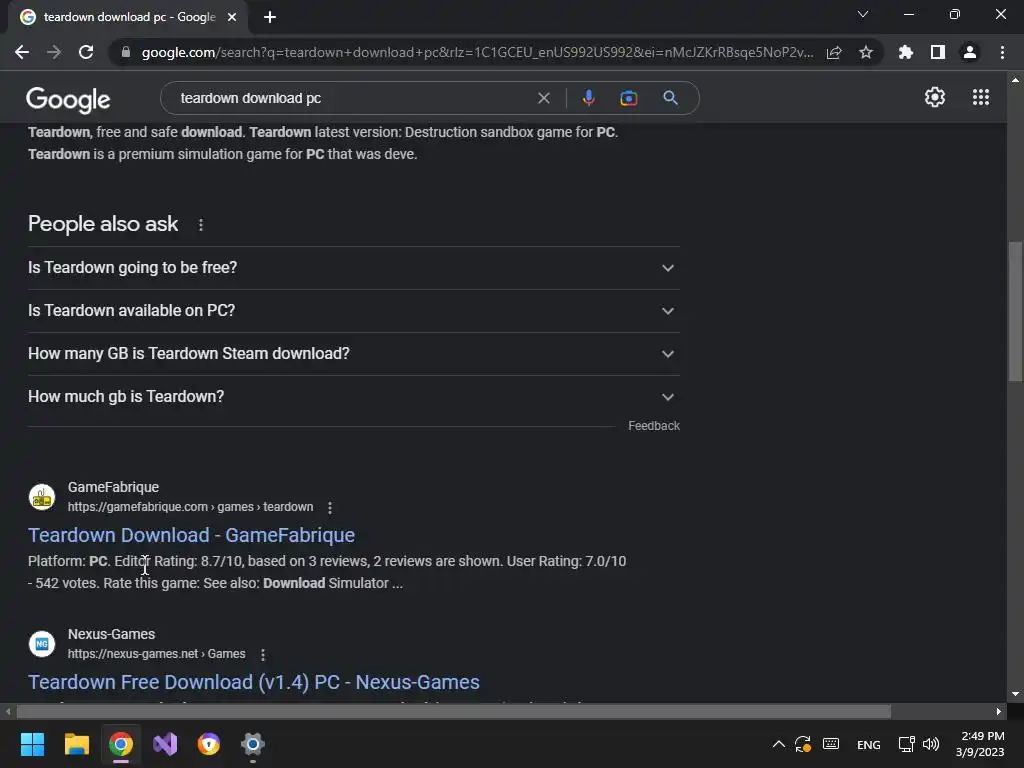Open clock showing 2:49 PM

coord(980,744)
